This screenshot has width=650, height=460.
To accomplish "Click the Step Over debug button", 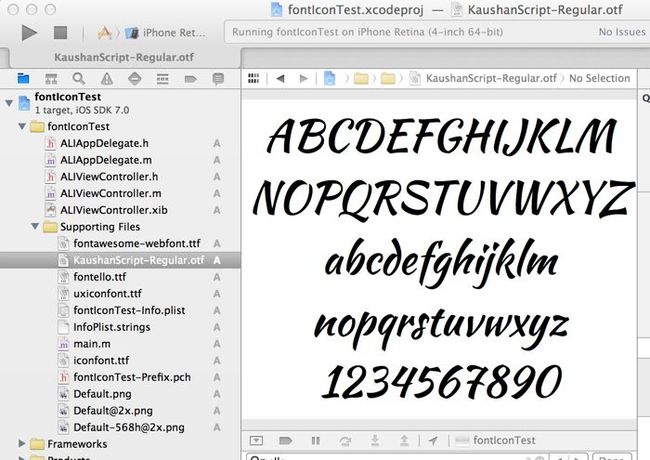I will 345,441.
